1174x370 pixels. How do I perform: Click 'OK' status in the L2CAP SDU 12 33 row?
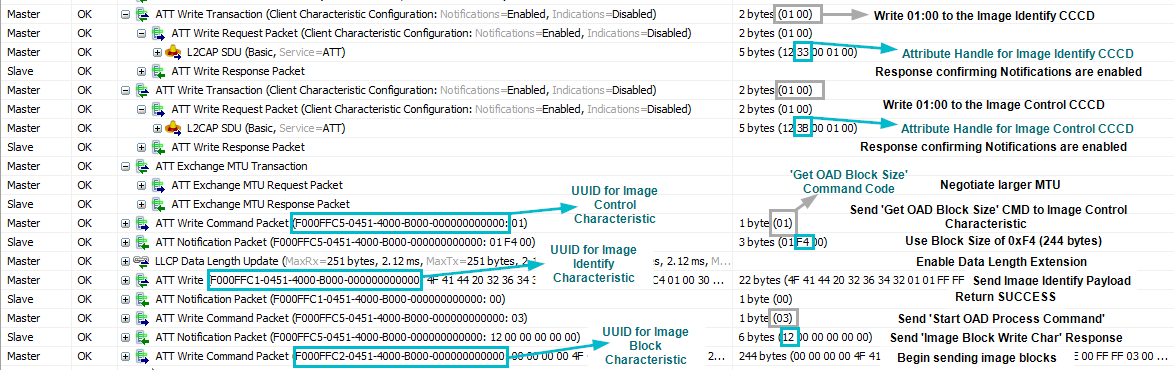(85, 52)
